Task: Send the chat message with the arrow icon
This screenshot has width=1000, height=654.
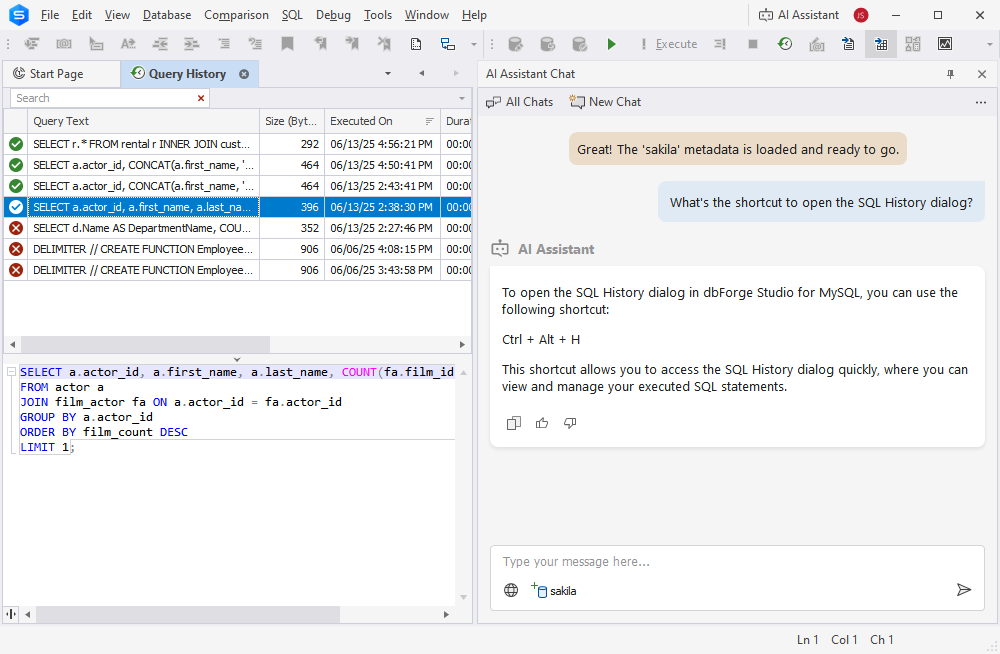Action: (963, 590)
